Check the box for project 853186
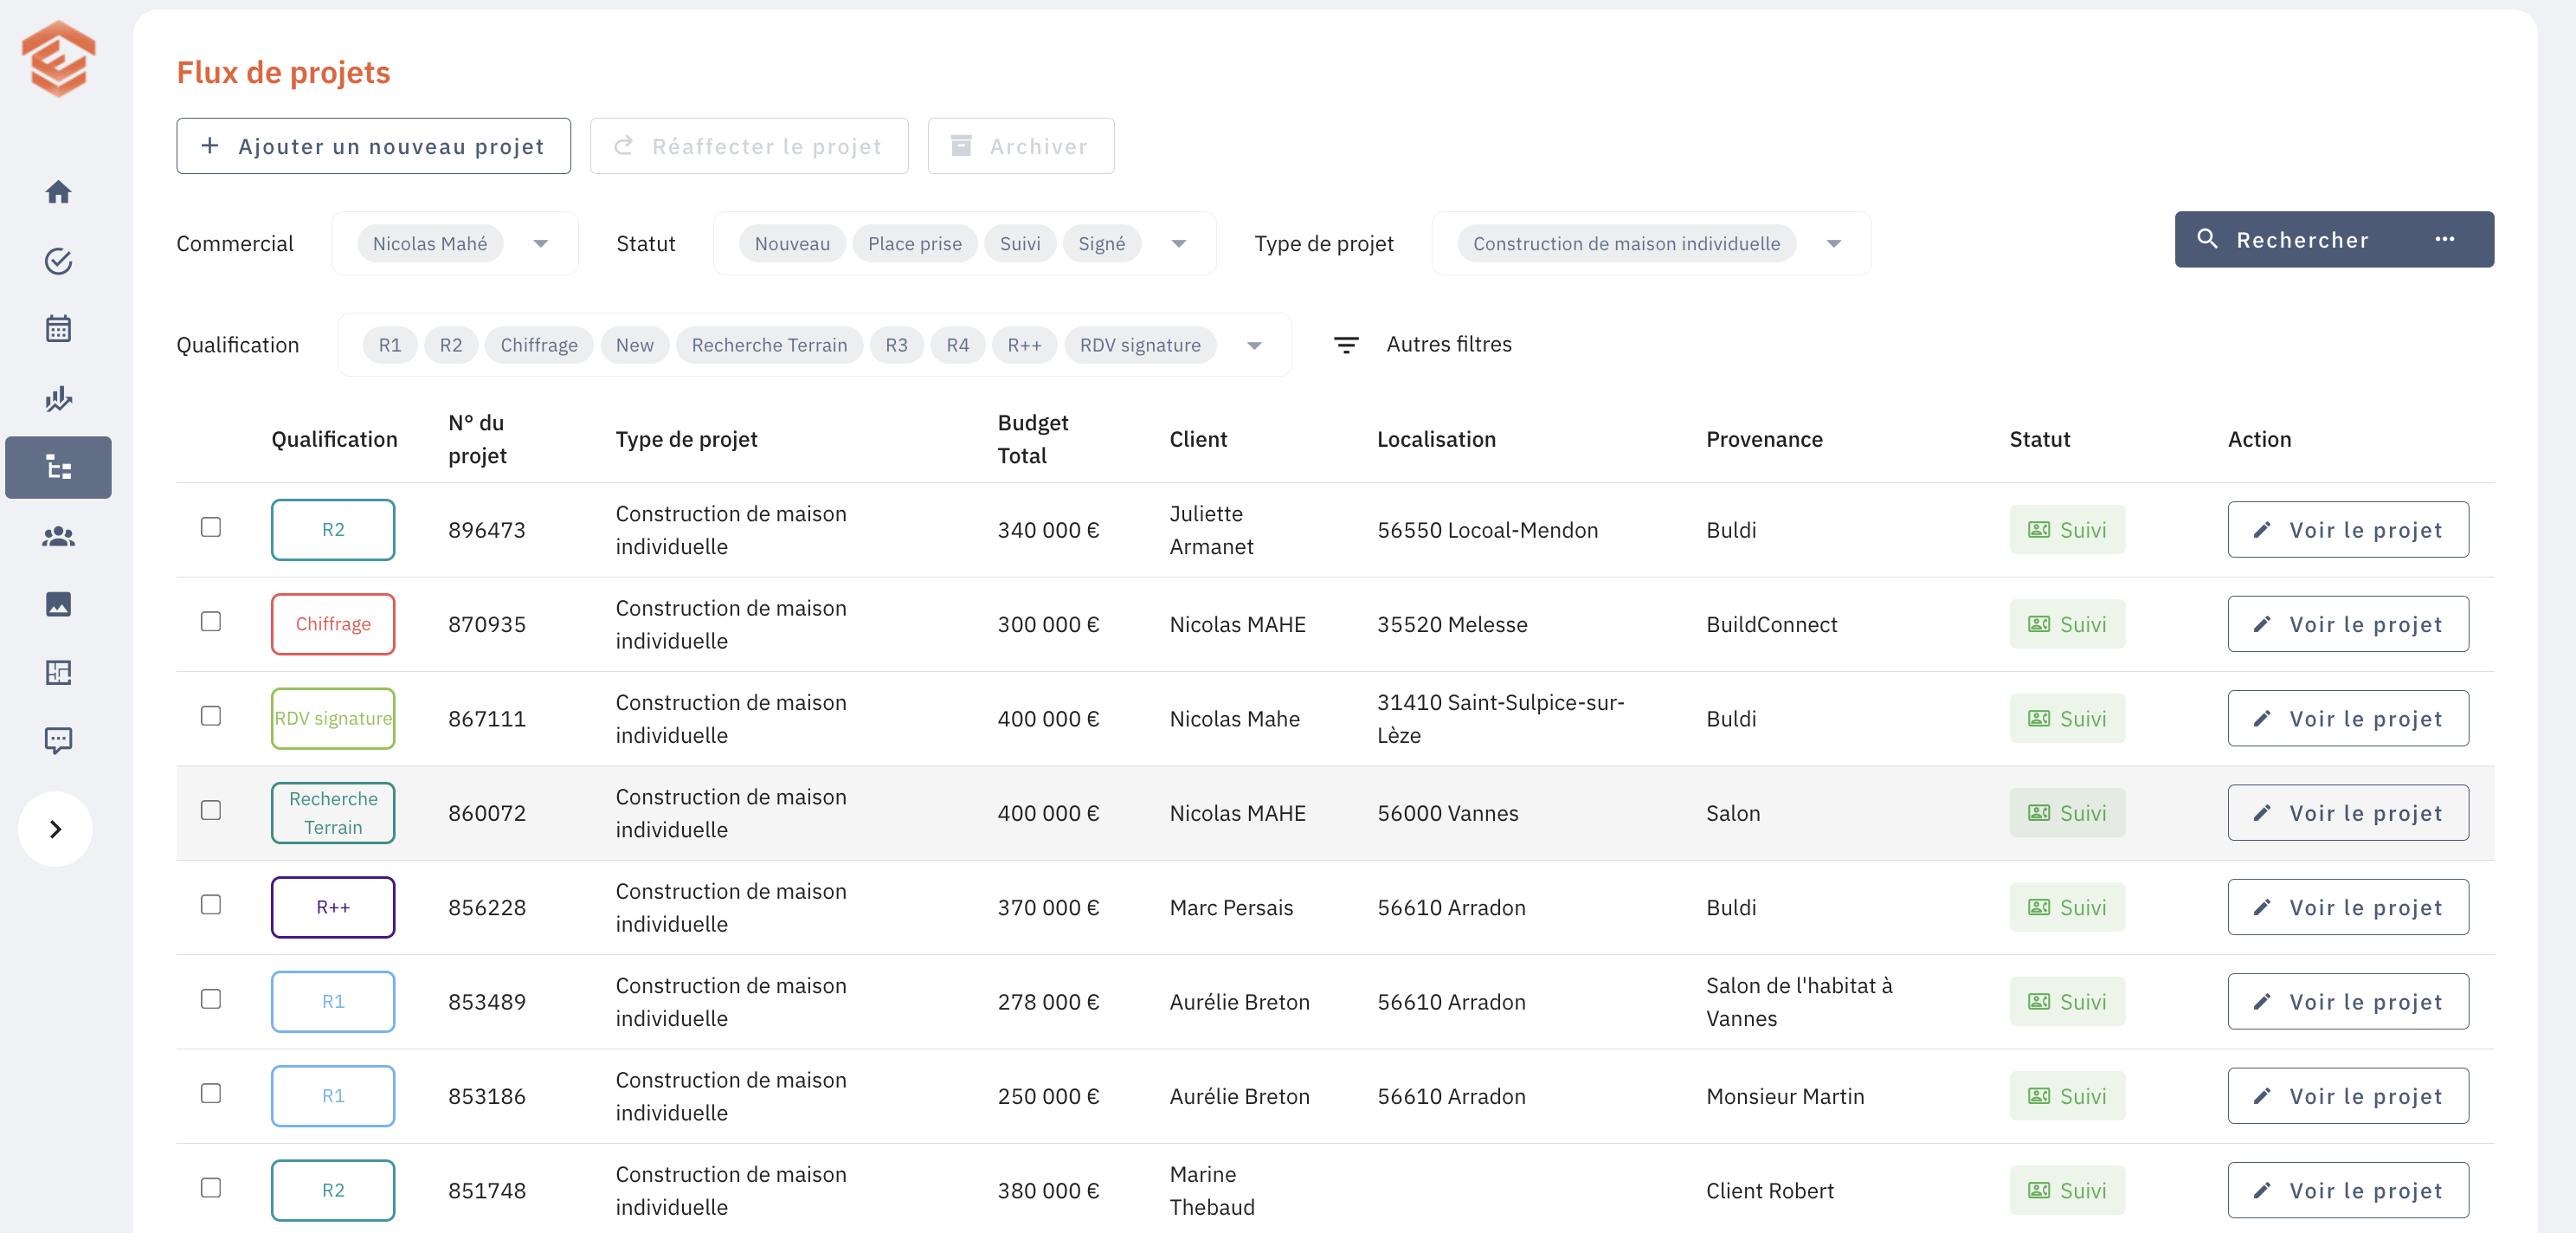This screenshot has width=2576, height=1233. (x=210, y=1093)
